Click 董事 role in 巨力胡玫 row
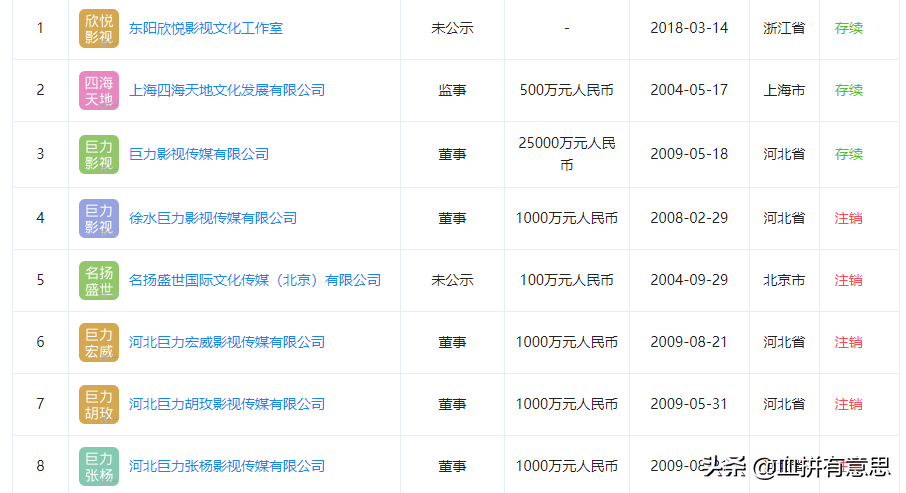The height and width of the screenshot is (493, 906). click(x=452, y=404)
